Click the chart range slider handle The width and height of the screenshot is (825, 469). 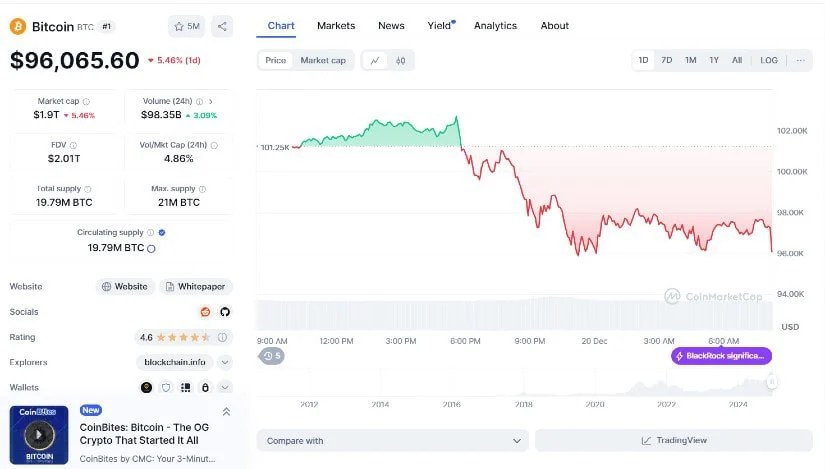772,382
